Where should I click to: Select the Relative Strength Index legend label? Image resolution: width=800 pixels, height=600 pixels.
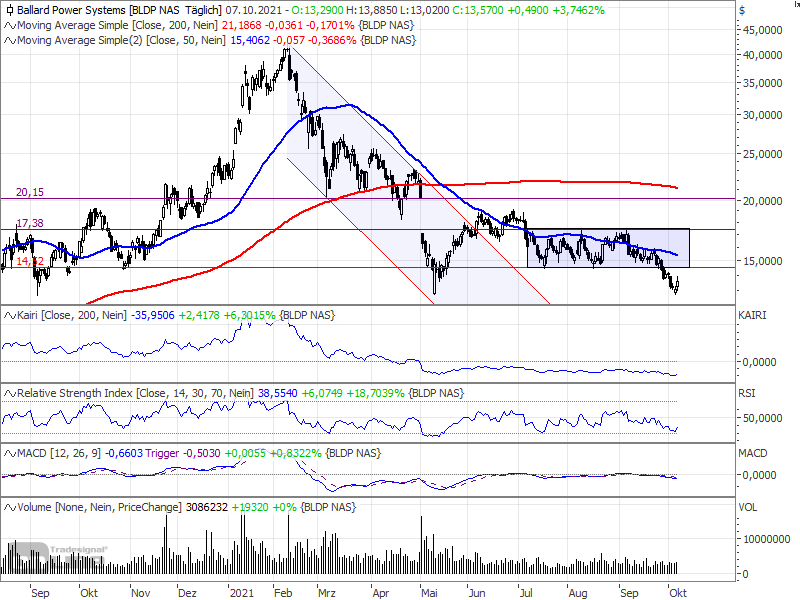pyautogui.click(x=135, y=393)
